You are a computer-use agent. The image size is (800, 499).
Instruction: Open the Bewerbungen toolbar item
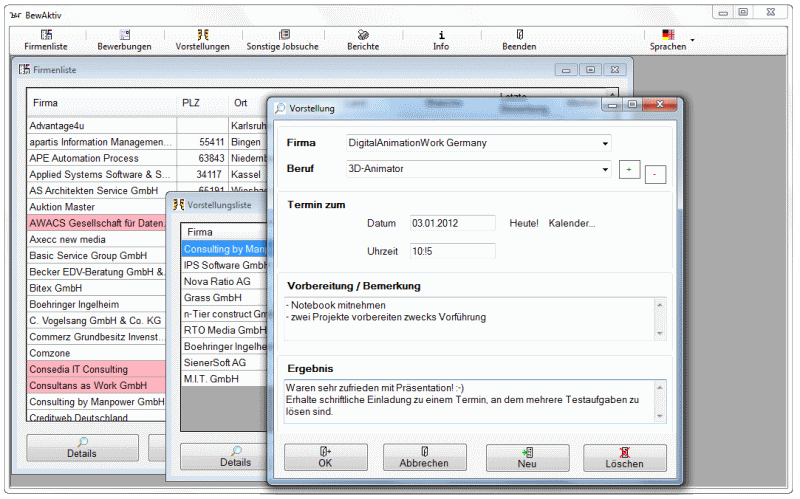coord(124,40)
